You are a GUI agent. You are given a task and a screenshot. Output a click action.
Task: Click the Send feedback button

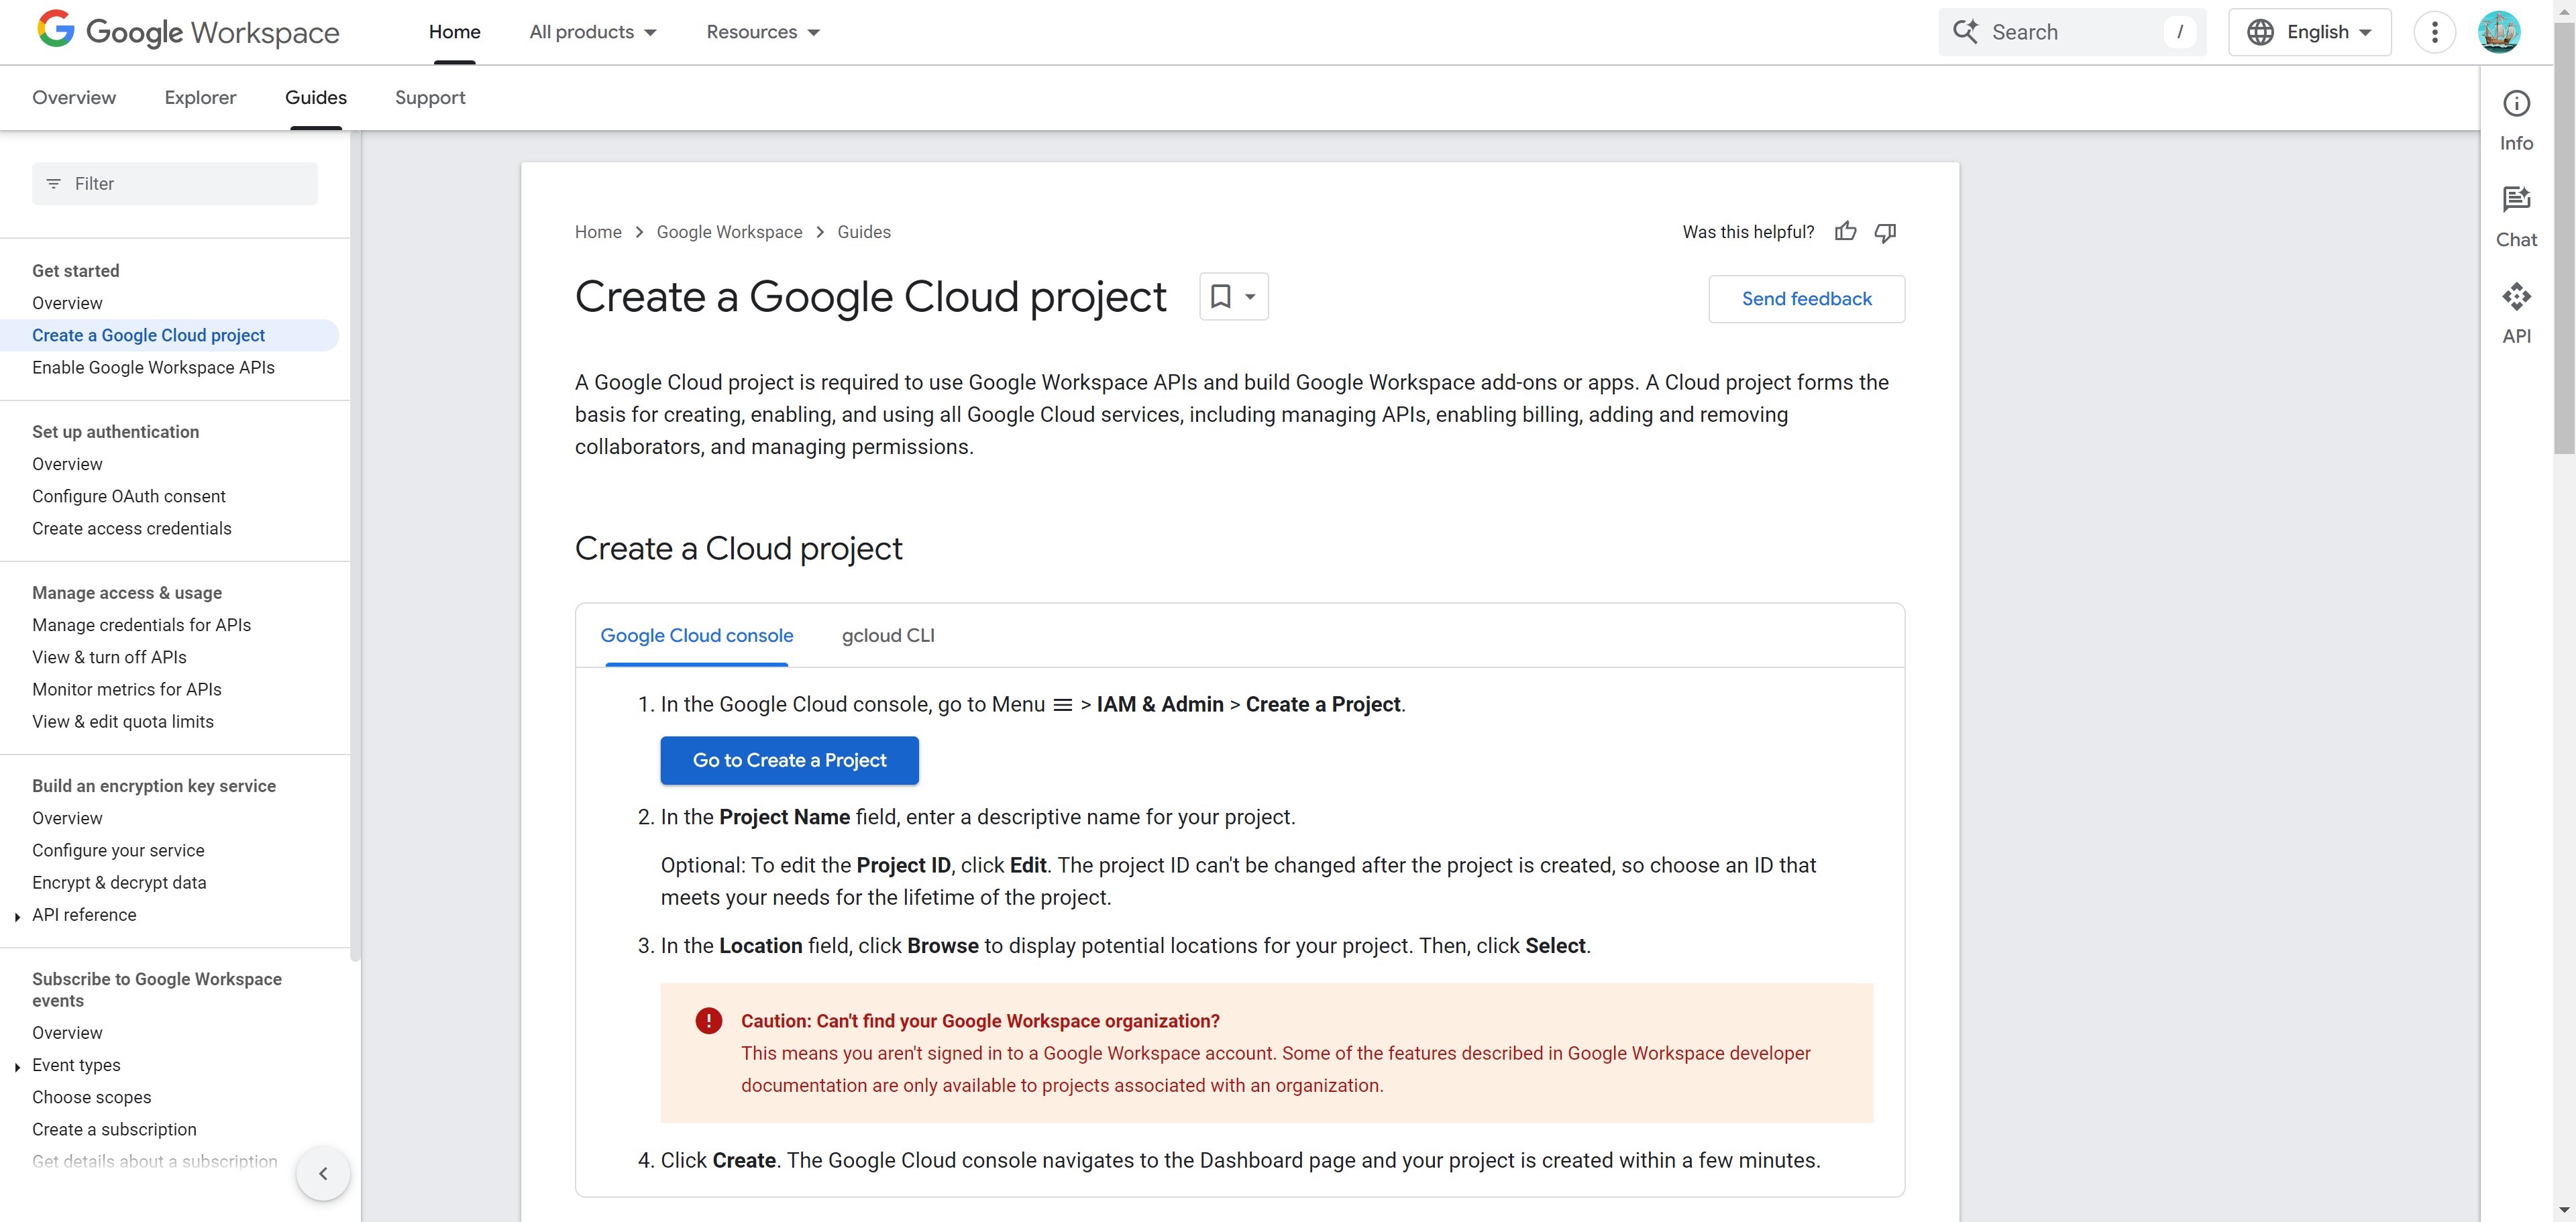coord(1807,299)
